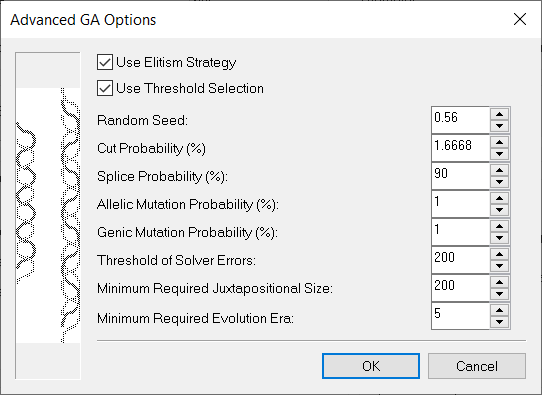Close the Advanced GA Options dialog
This screenshot has height=395, width=542.
pyautogui.click(x=520, y=19)
